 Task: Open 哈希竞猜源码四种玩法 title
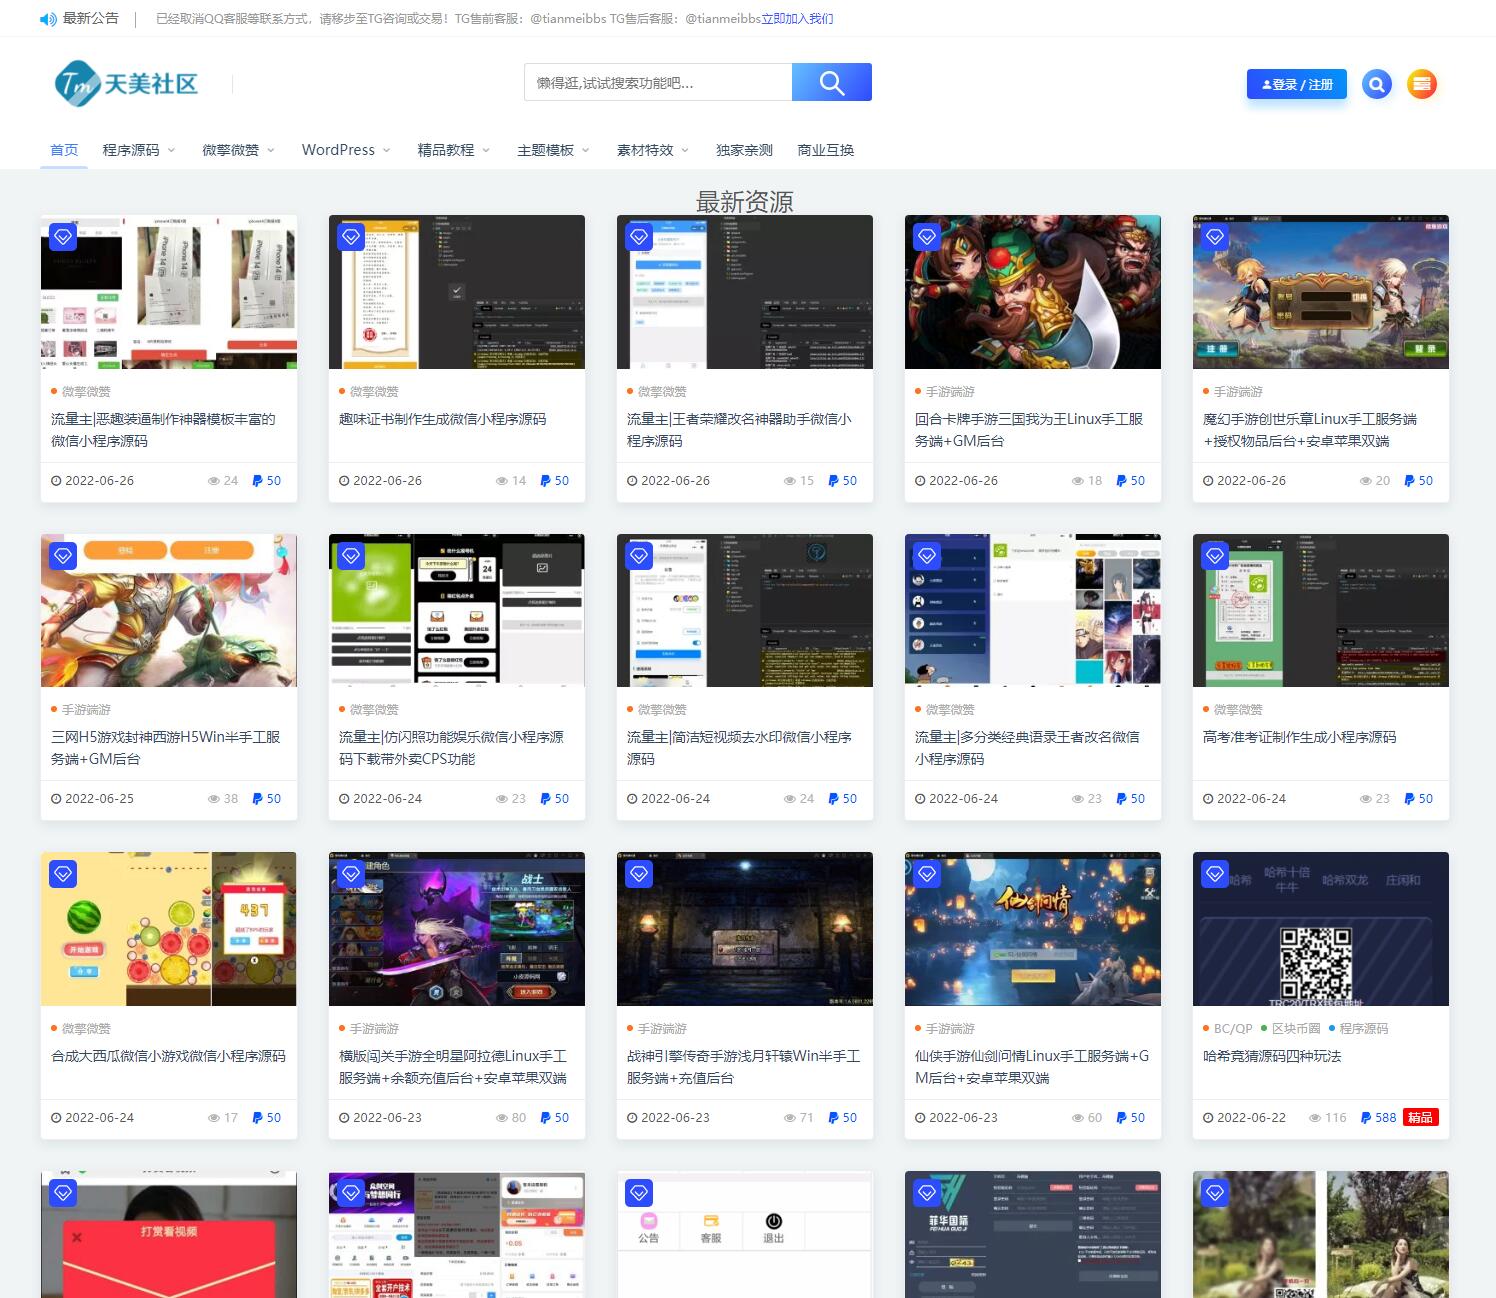(1272, 1056)
